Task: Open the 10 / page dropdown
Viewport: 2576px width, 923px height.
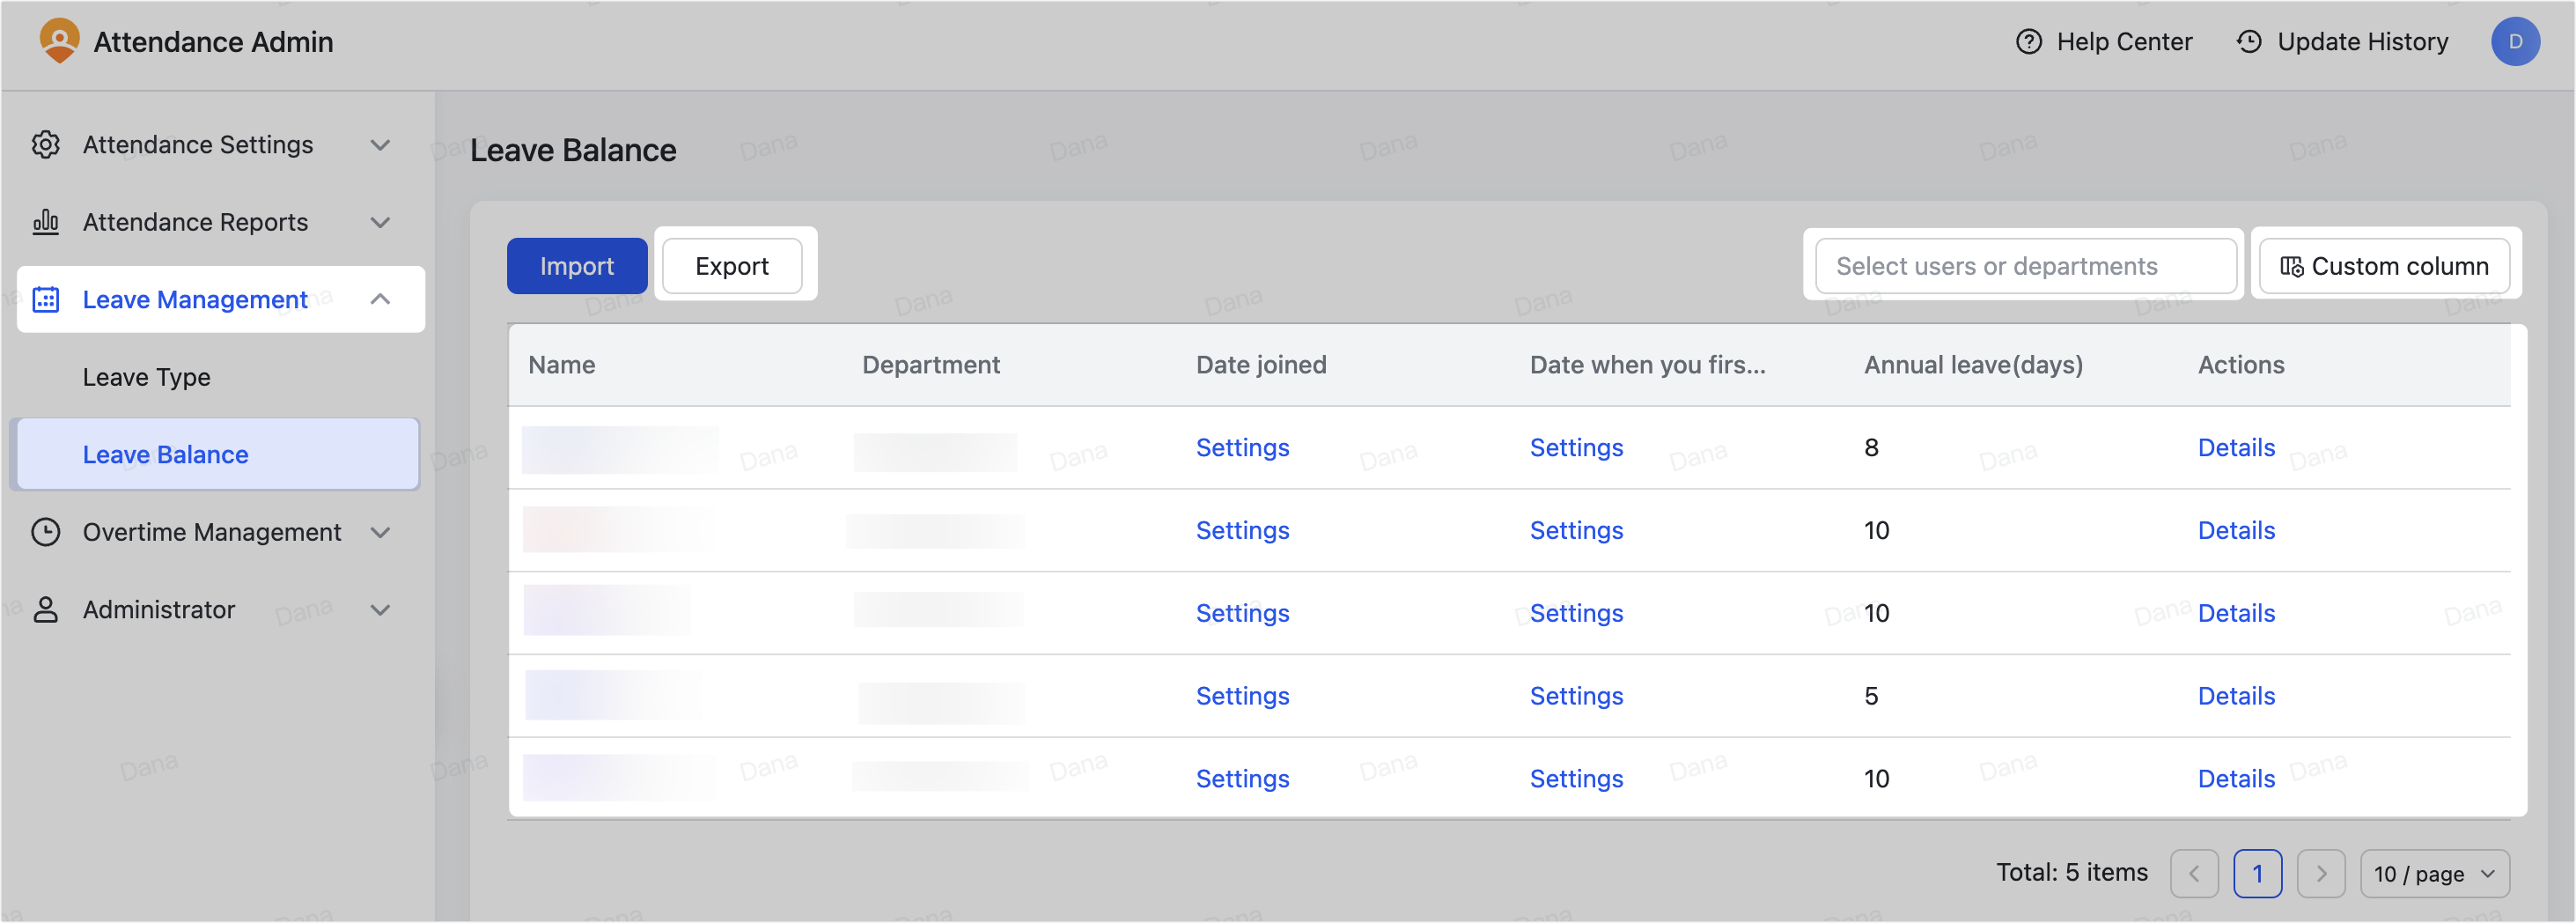Action: click(x=2434, y=874)
